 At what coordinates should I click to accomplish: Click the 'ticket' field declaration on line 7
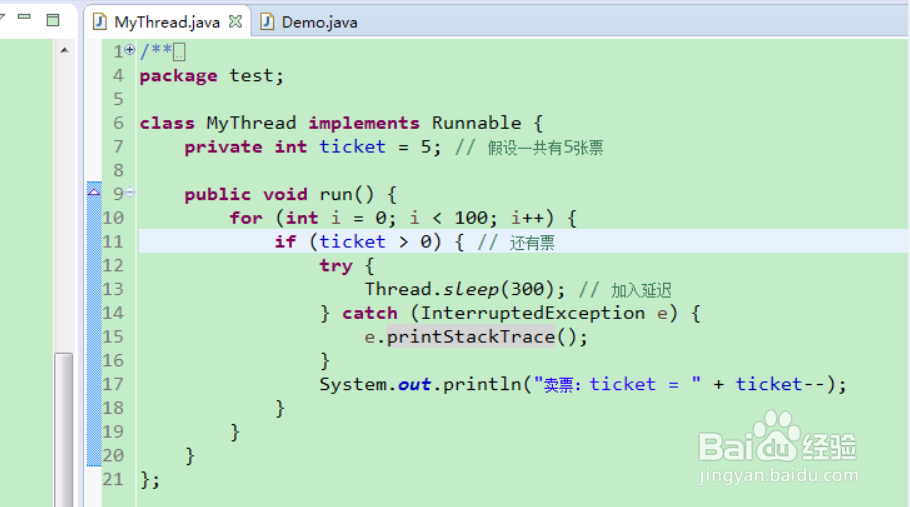tap(352, 147)
